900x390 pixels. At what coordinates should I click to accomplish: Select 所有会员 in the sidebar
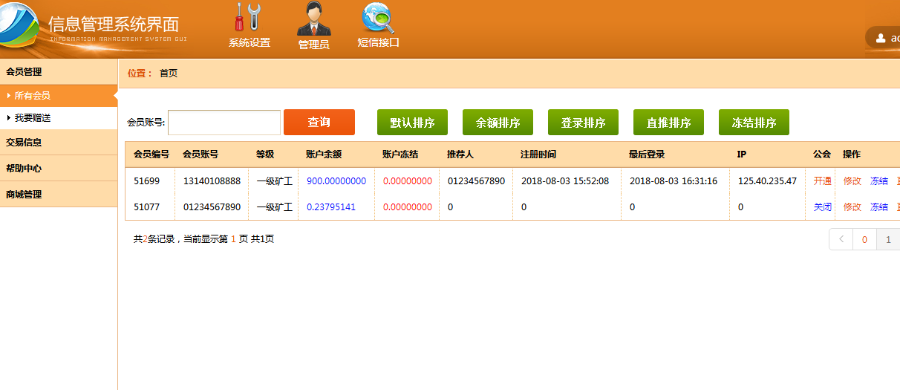coord(59,95)
